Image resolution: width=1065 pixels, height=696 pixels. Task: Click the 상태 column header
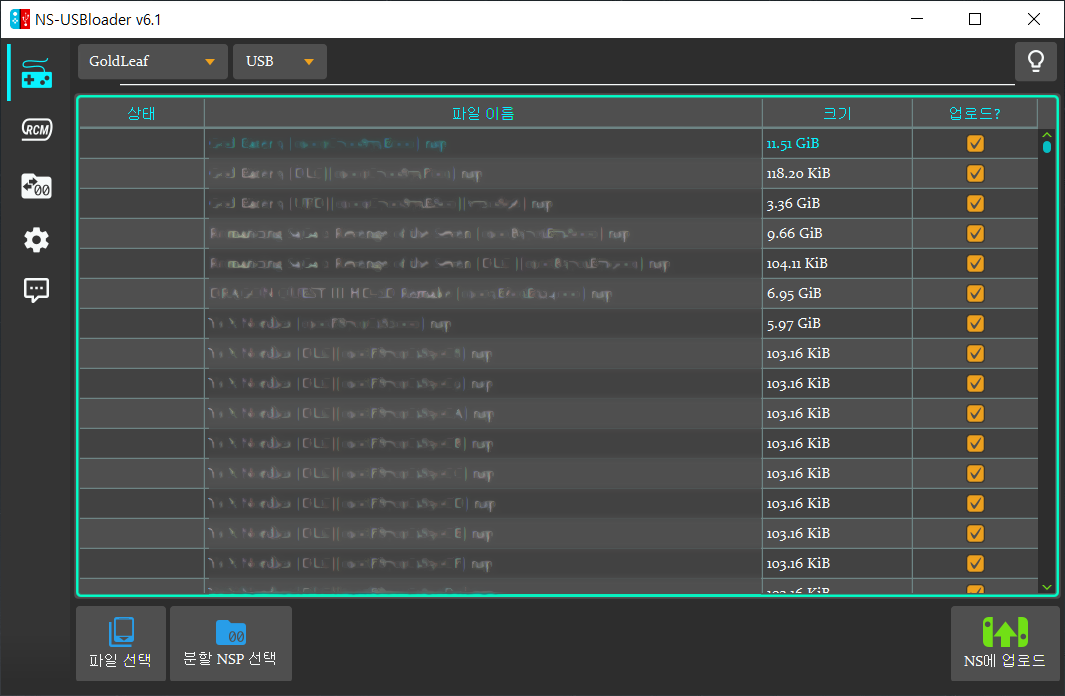142,113
